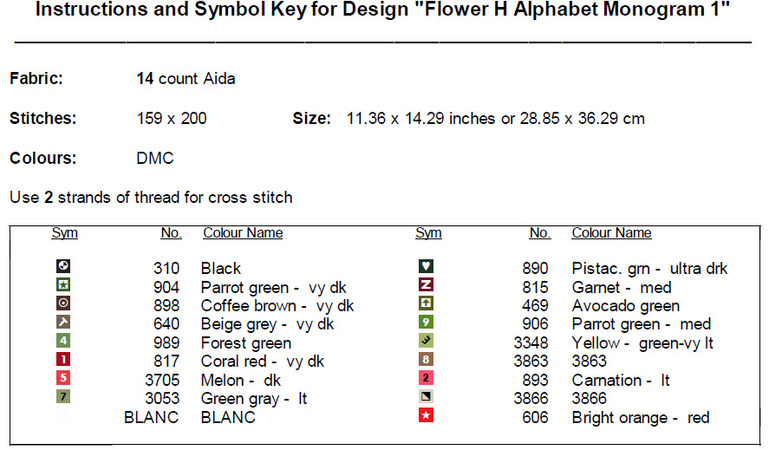The image size is (769, 450).
Task: Click the Avocado green 469 symbol
Action: coord(425,304)
